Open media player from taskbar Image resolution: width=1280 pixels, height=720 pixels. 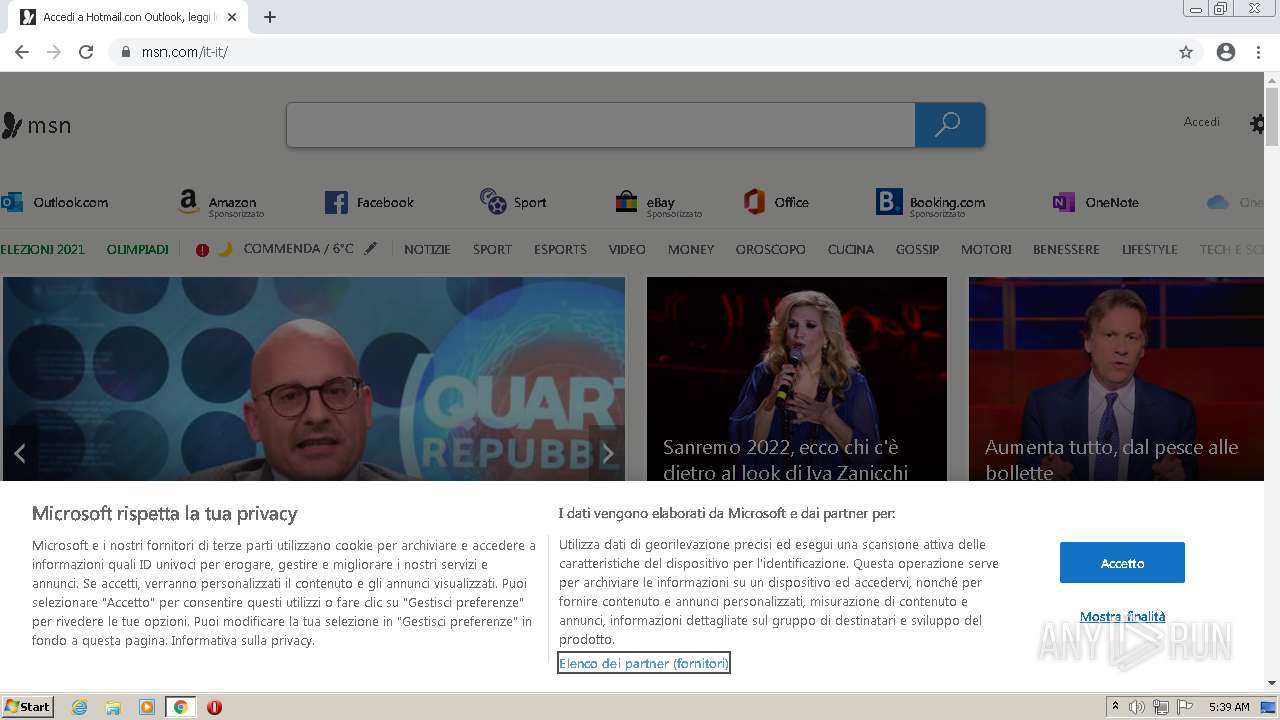click(x=147, y=707)
